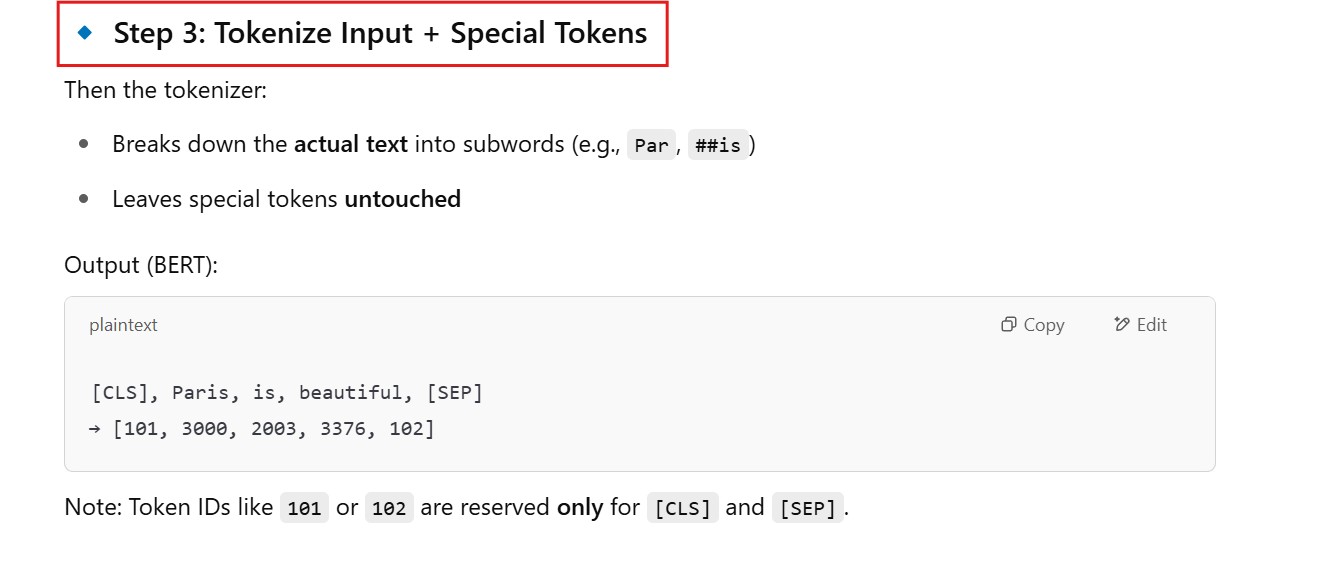Click the '[SEP]' code chip in the note
This screenshot has height=578, width=1333.
pyautogui.click(x=807, y=508)
